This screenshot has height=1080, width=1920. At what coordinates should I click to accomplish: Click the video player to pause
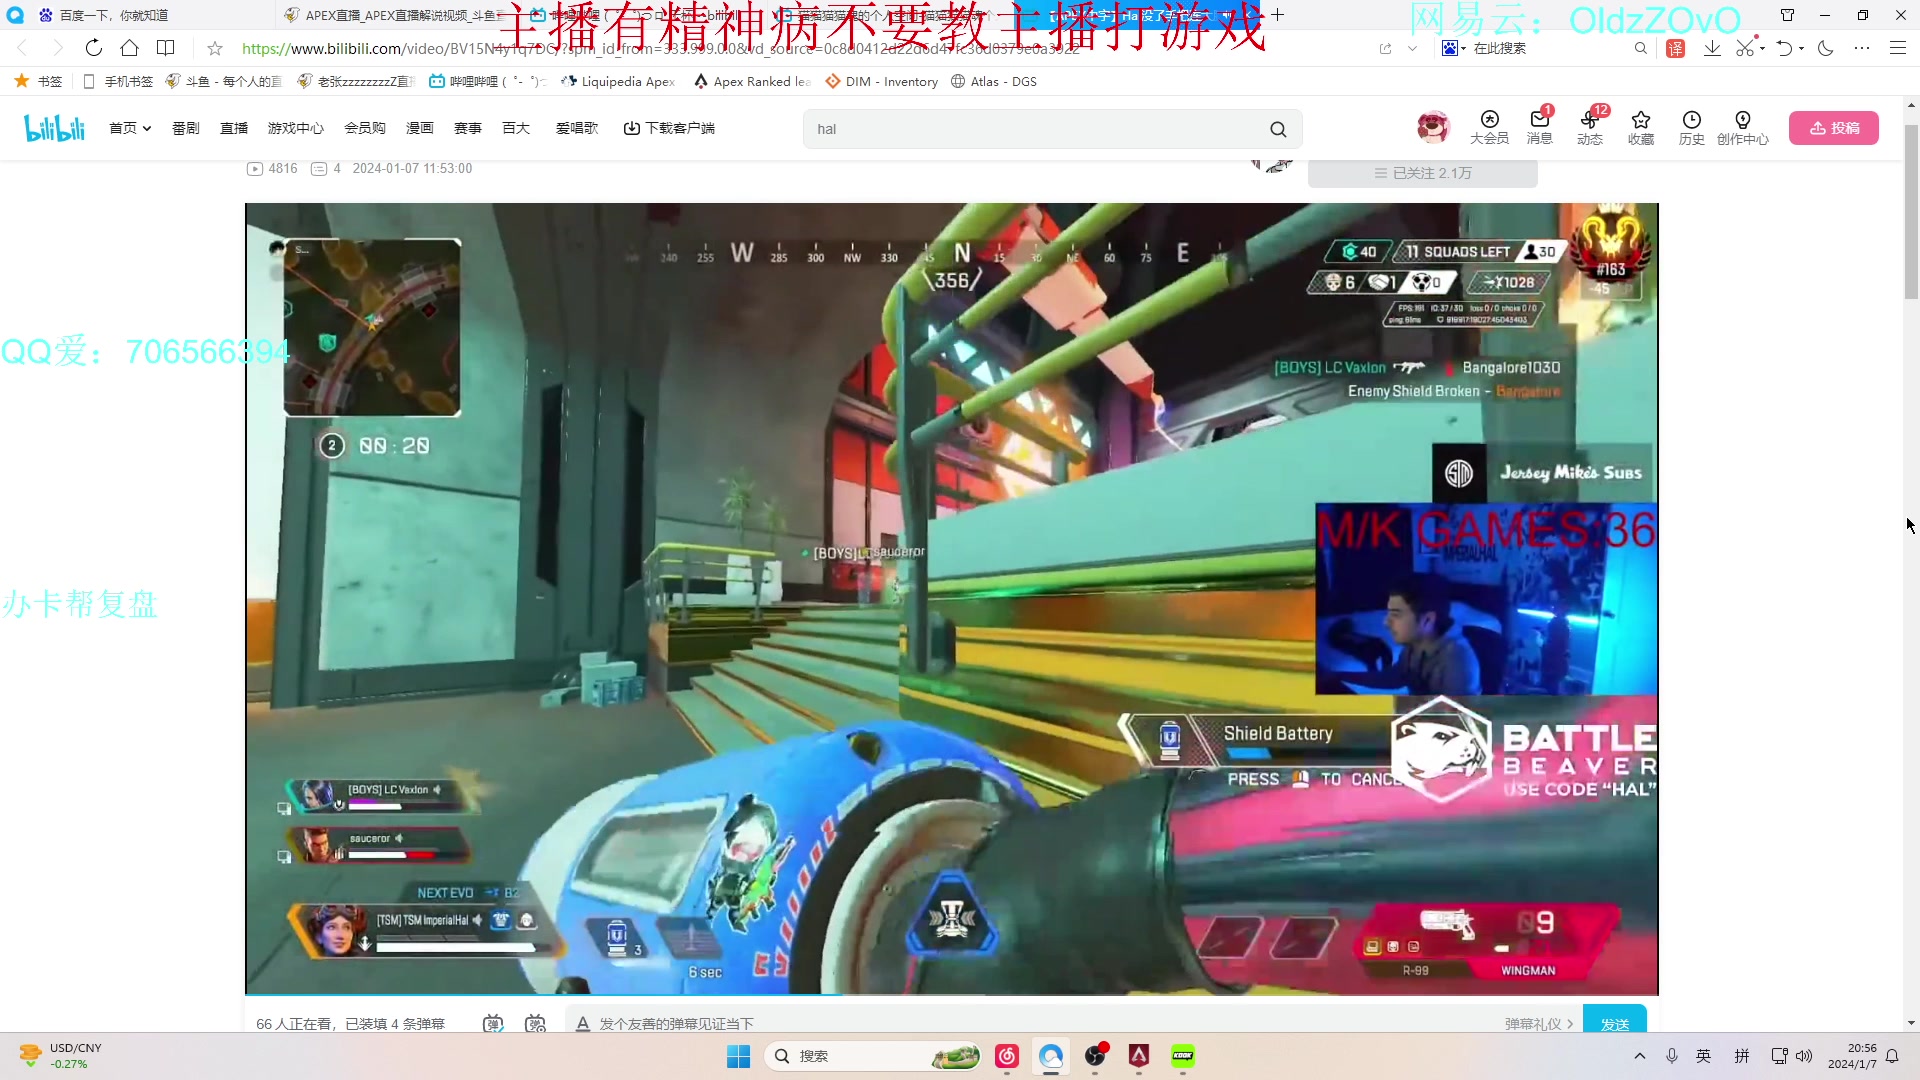(x=951, y=598)
